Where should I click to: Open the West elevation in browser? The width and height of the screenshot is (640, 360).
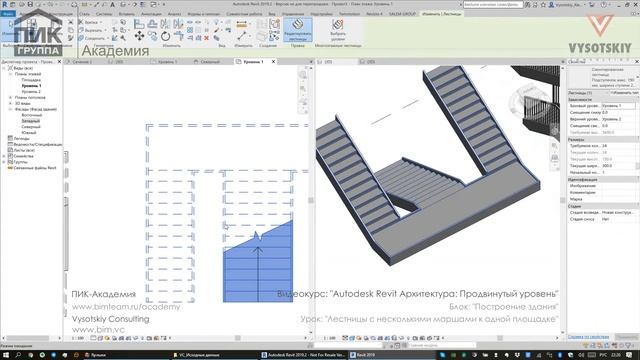[x=31, y=121]
